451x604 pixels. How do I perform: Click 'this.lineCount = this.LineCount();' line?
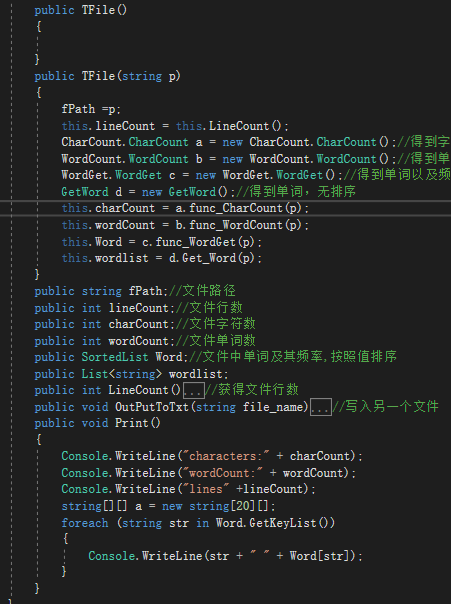pos(175,126)
